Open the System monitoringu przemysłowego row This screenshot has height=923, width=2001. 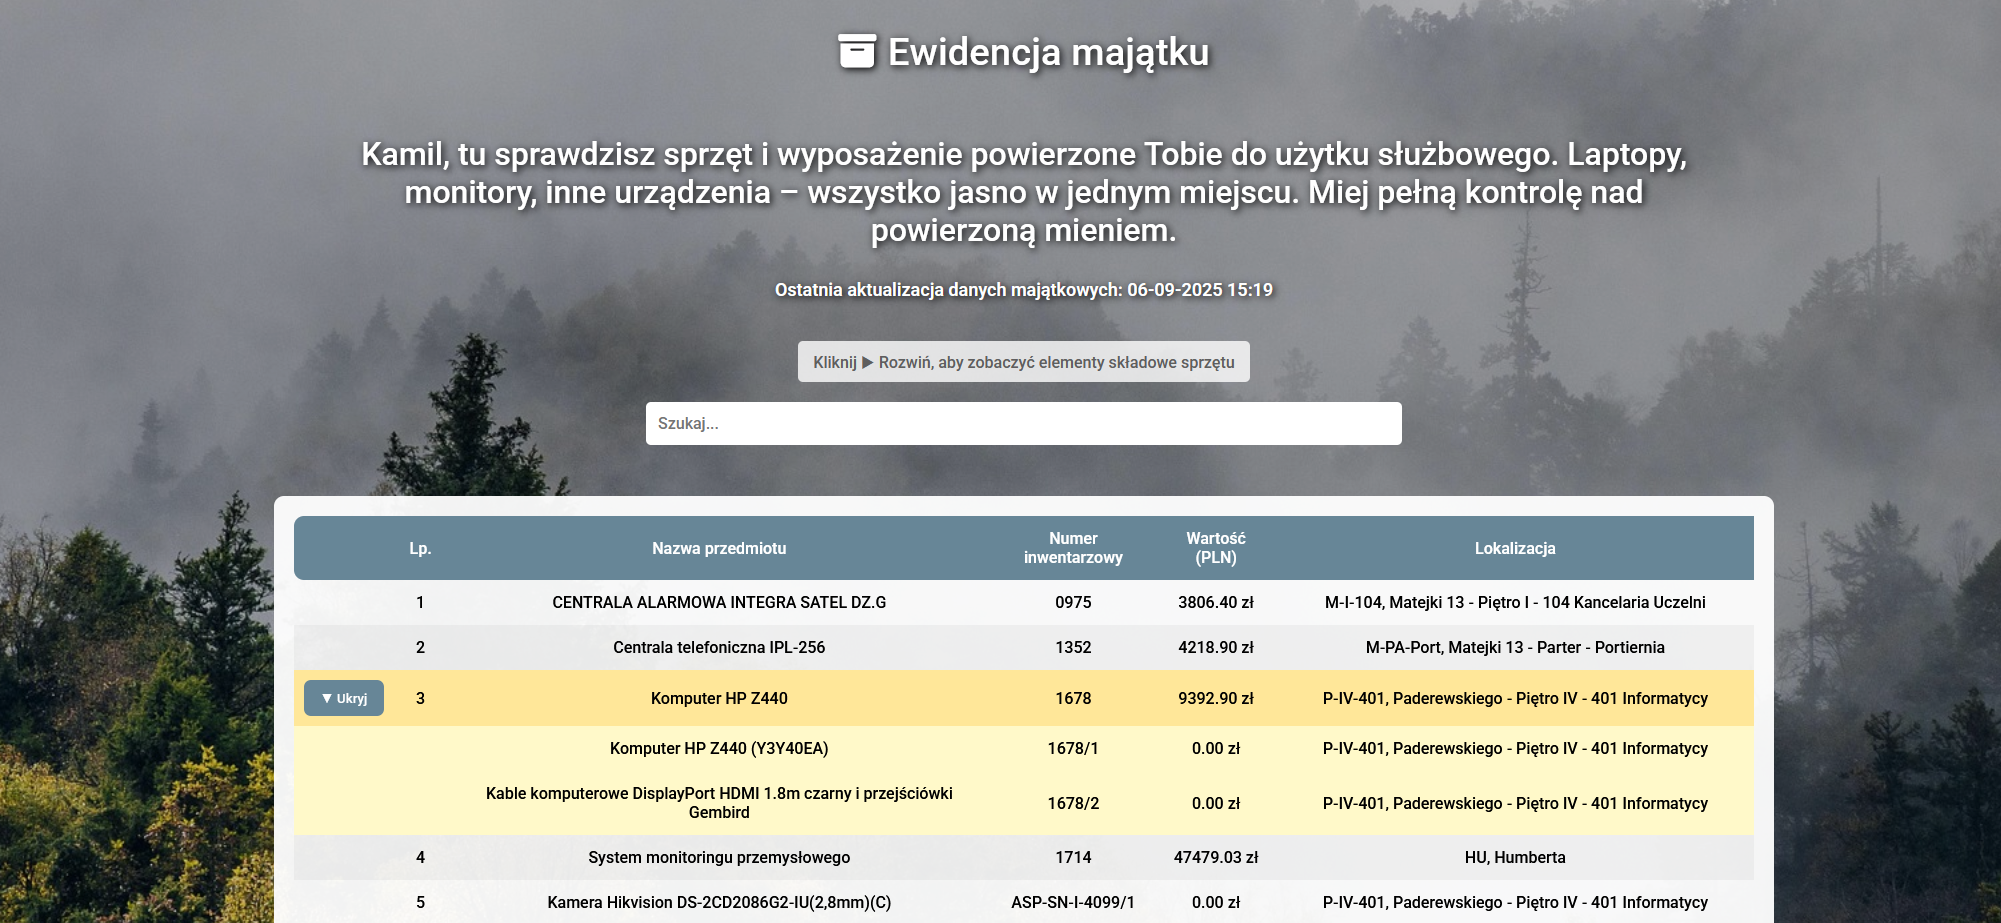718,857
